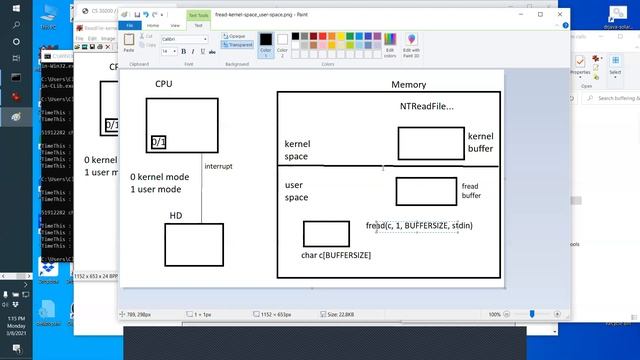Open the This PC desktop icon

(48, 18)
